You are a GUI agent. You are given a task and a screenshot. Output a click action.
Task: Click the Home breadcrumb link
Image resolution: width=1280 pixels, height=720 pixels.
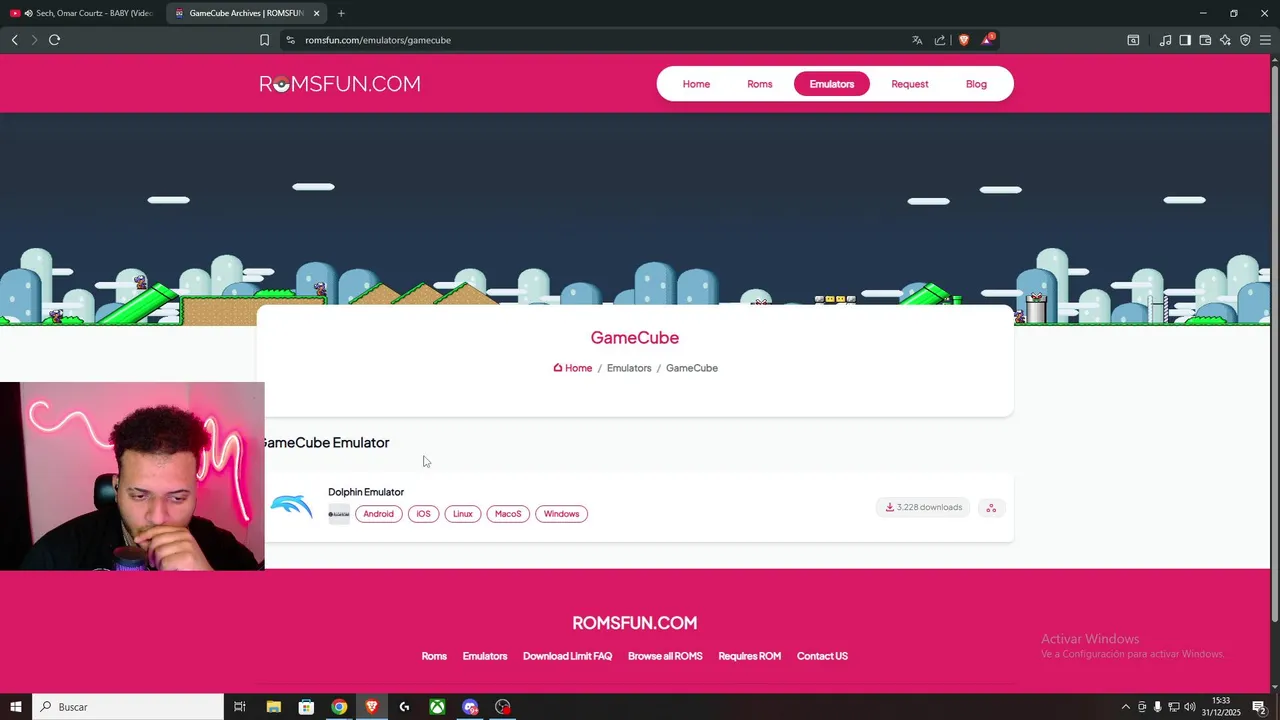point(573,368)
